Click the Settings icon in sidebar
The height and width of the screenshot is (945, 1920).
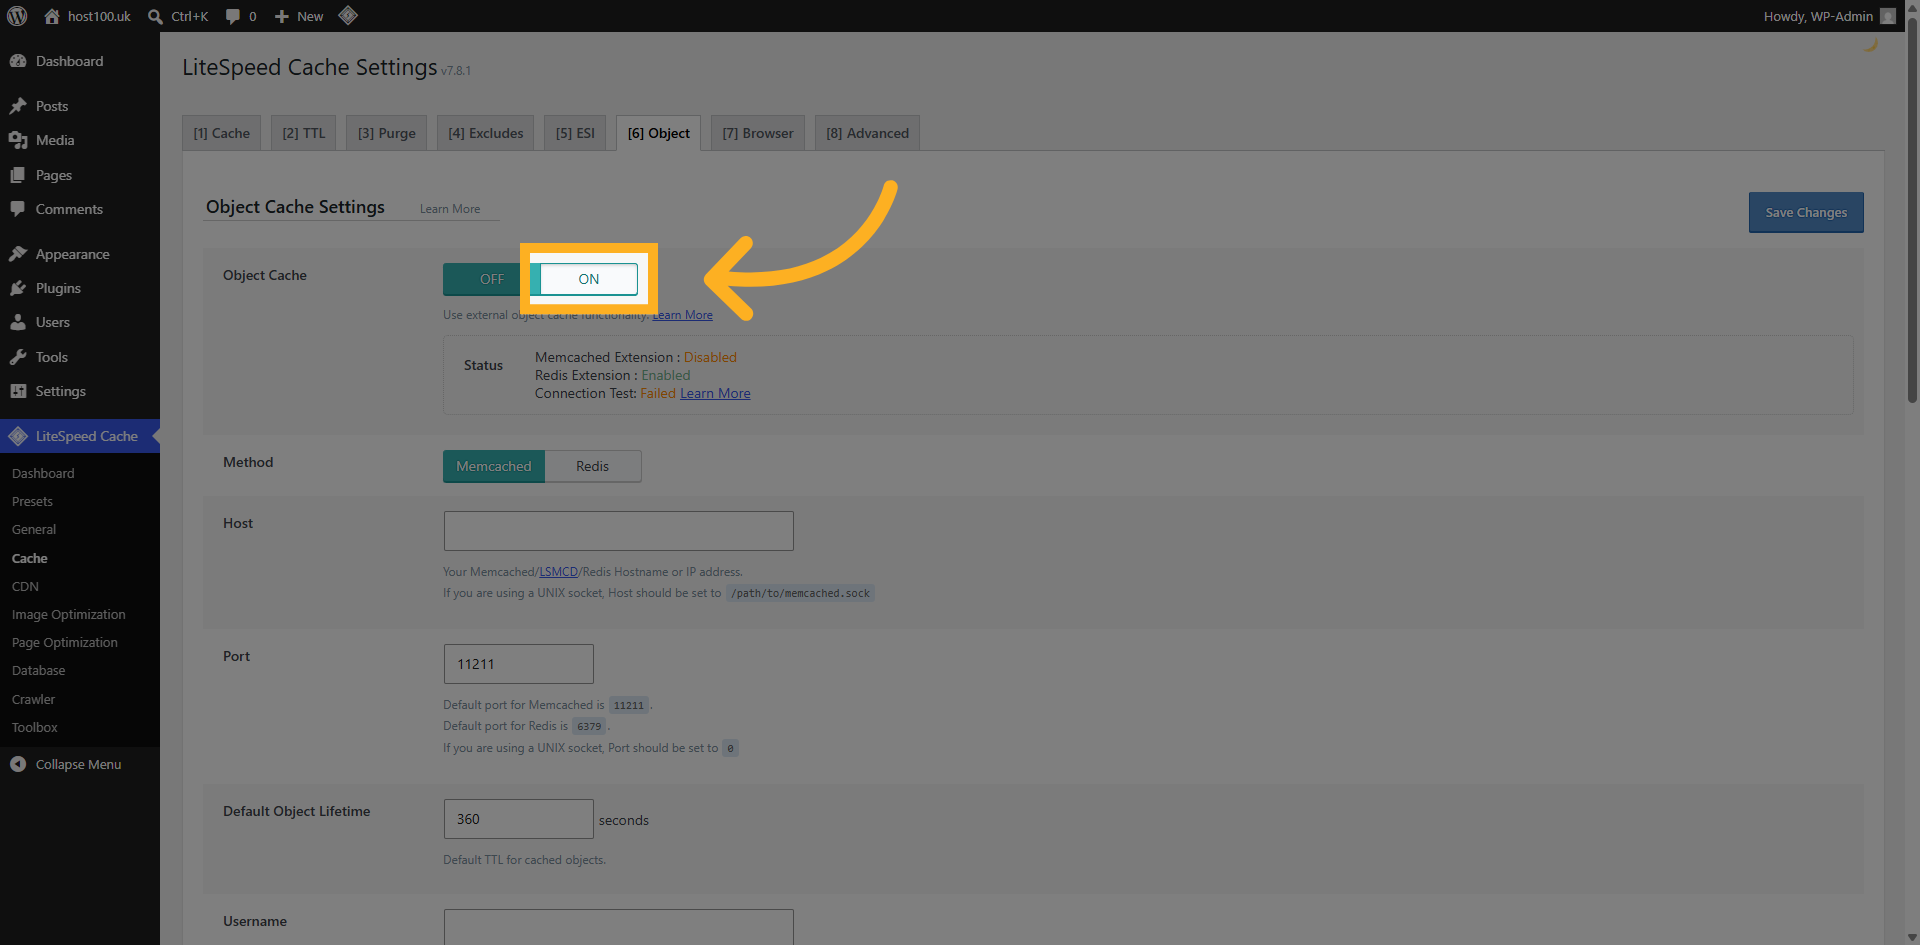[18, 391]
